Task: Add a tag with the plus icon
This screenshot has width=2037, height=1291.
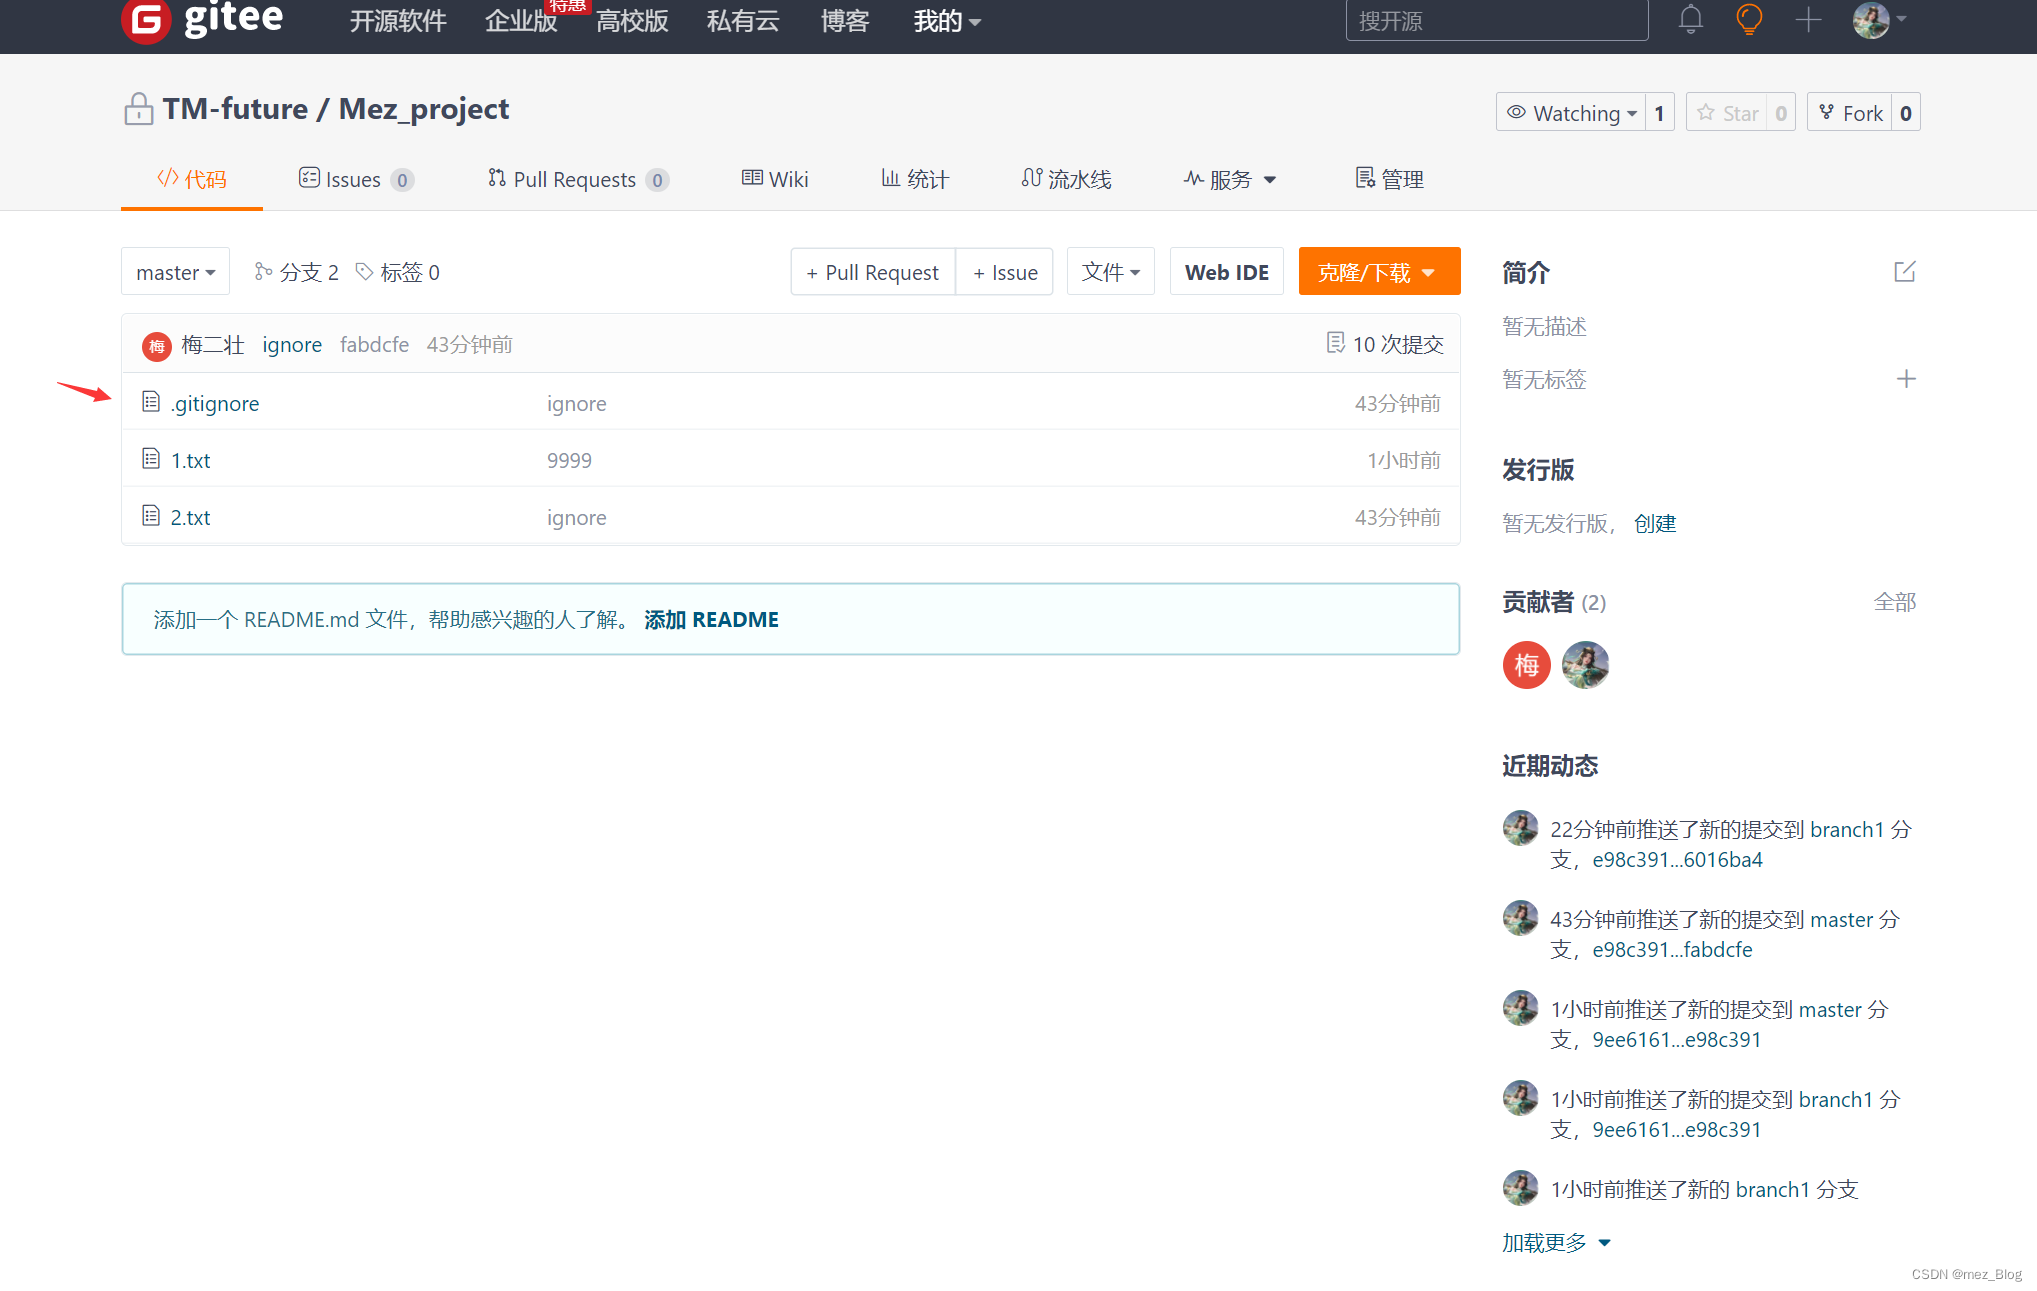Action: pos(1906,379)
